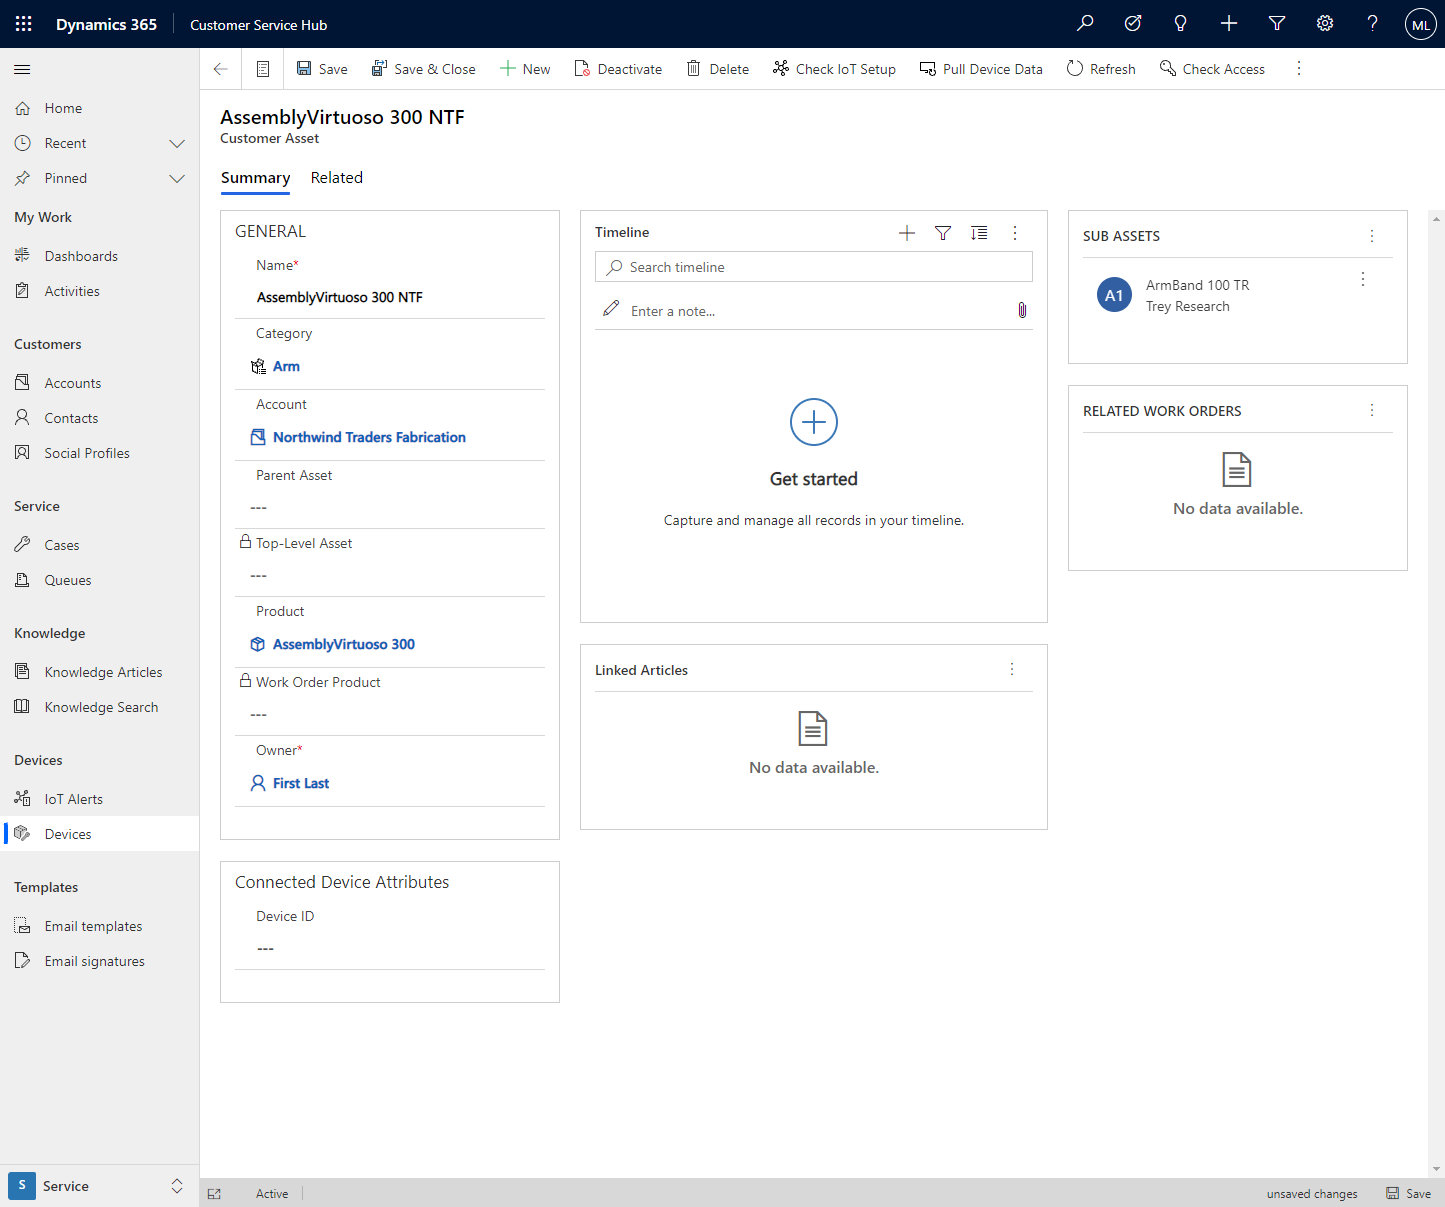Open ML user account avatar
Viewport: 1445px width, 1207px height.
click(1421, 24)
